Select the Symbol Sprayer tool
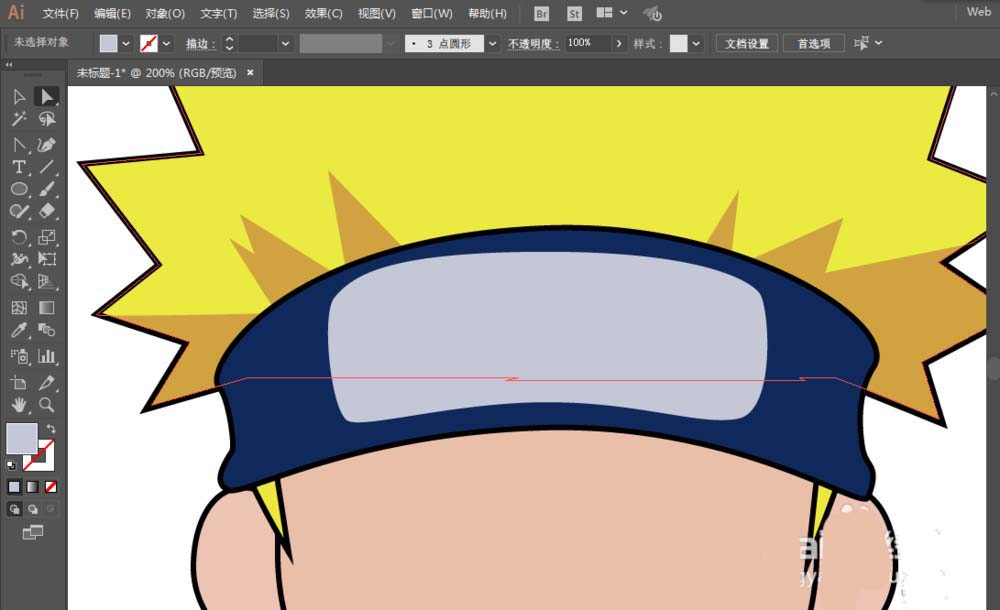The image size is (1000, 610). (x=19, y=356)
